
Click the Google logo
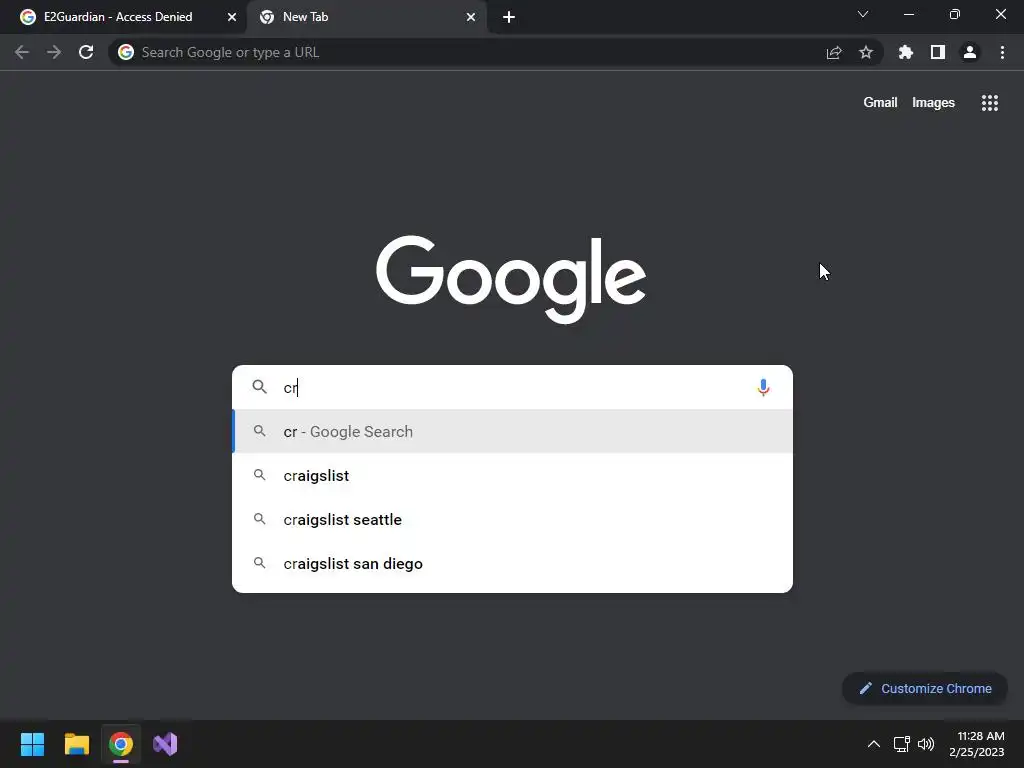tap(511, 280)
